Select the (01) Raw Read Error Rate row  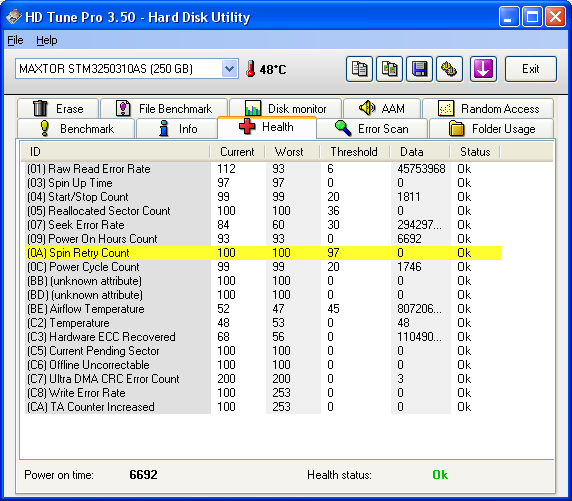(263, 169)
